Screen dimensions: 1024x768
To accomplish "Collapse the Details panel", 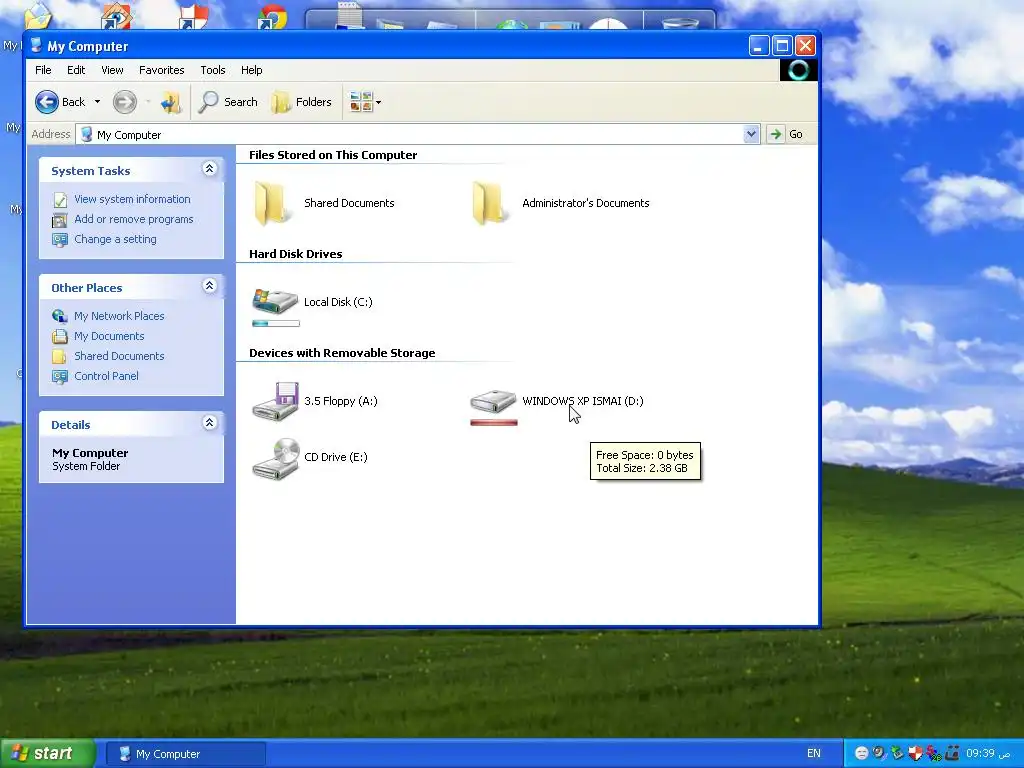I will coord(210,423).
